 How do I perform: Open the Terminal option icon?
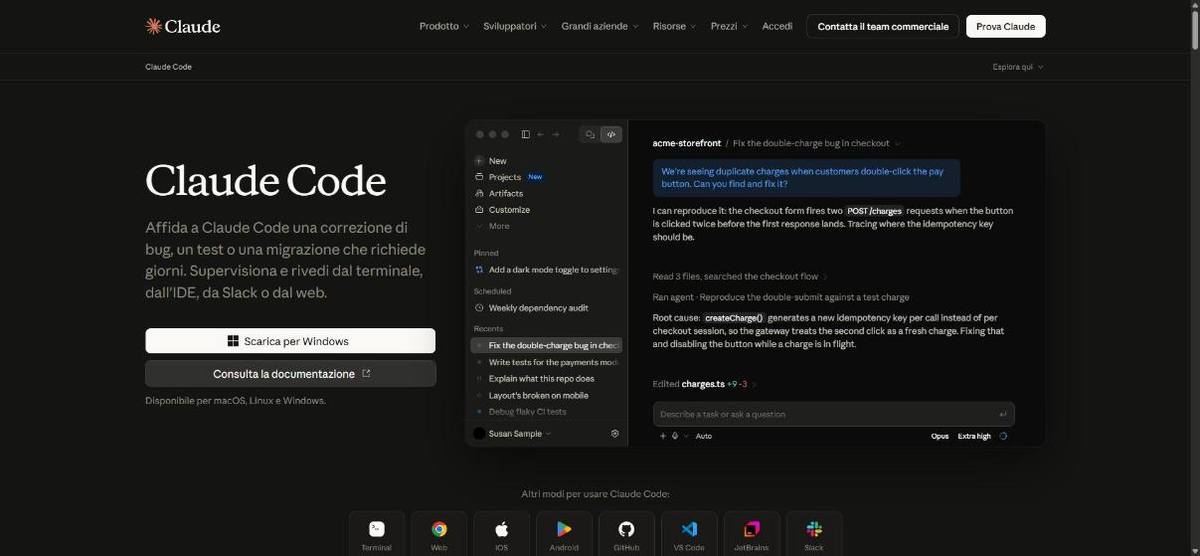377,529
